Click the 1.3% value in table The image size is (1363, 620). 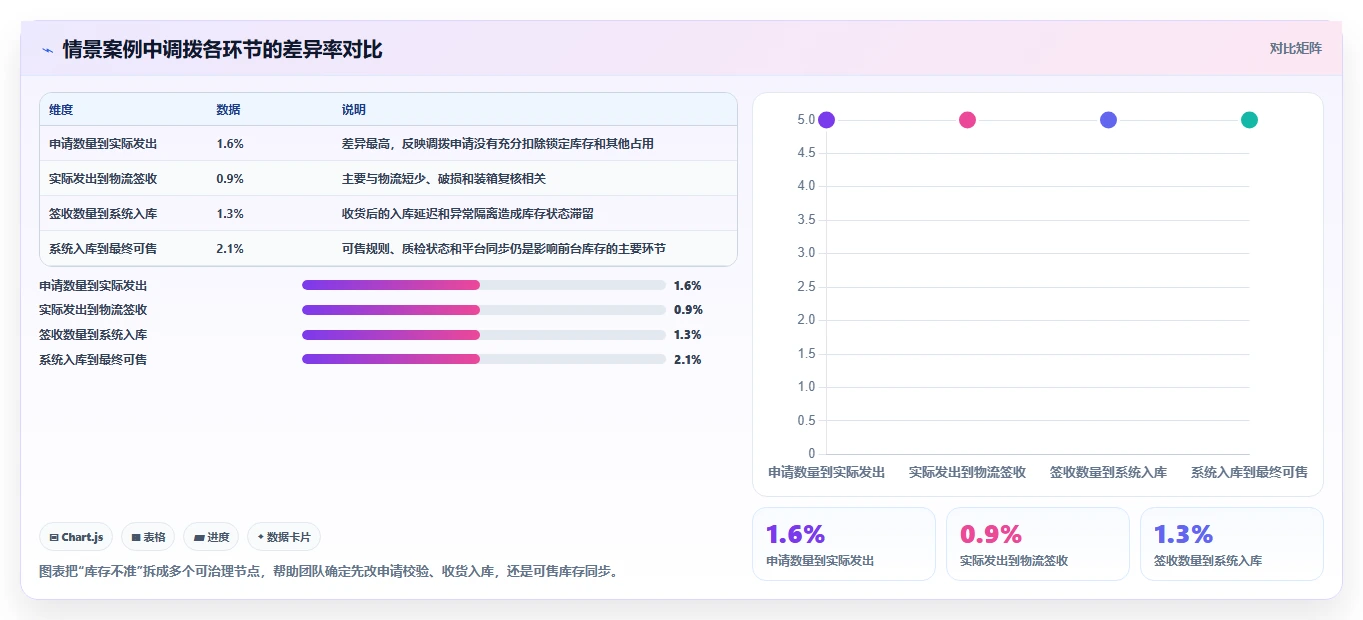point(230,214)
